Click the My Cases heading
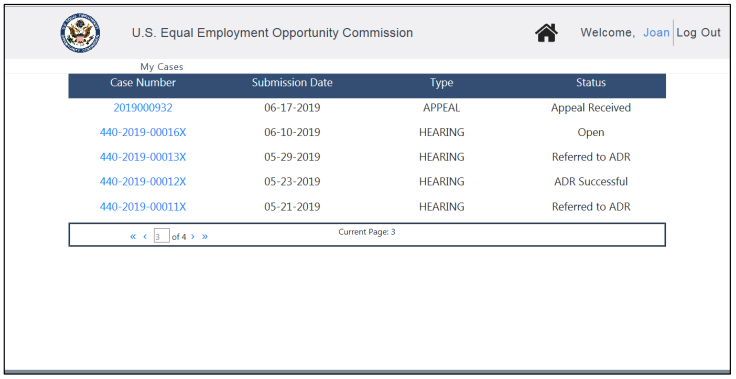The width and height of the screenshot is (736, 379). tap(161, 67)
